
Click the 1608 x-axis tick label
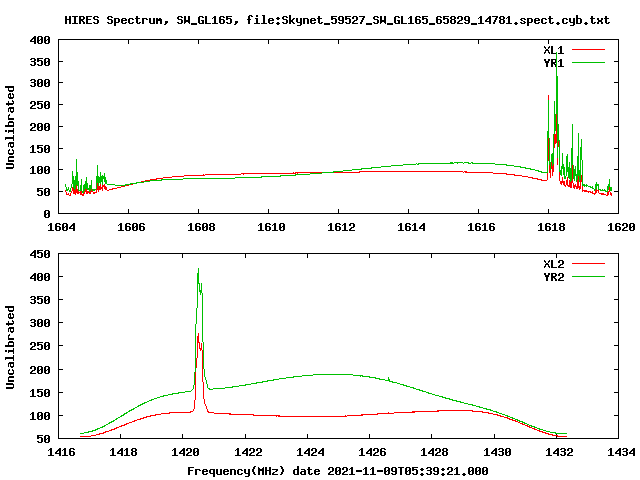click(x=201, y=227)
